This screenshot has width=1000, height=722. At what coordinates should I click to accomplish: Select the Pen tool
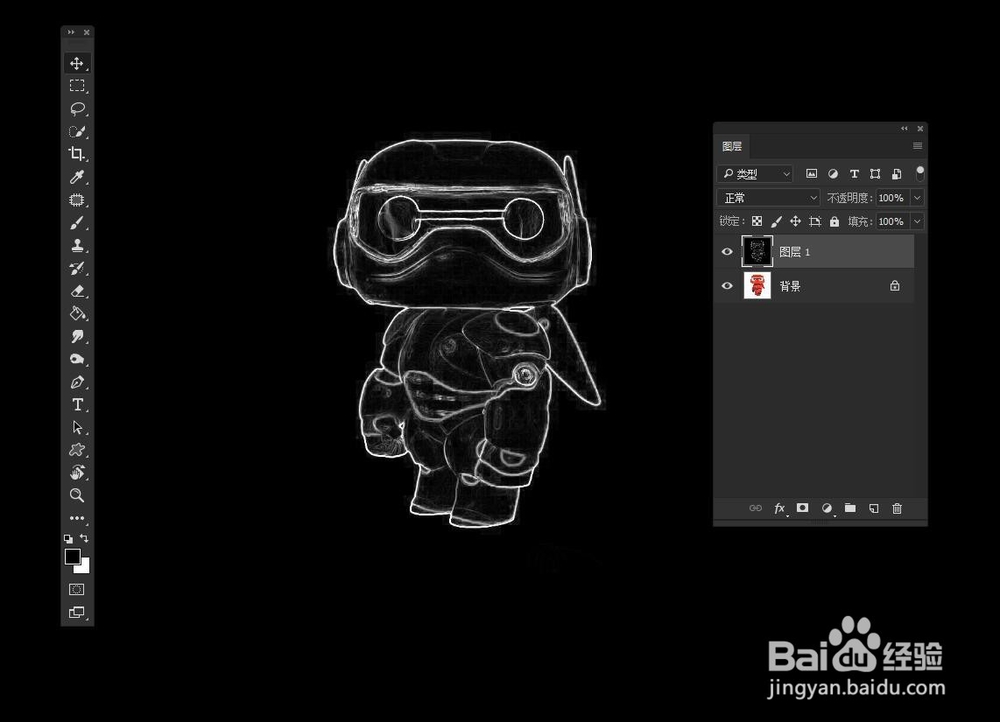tap(77, 382)
